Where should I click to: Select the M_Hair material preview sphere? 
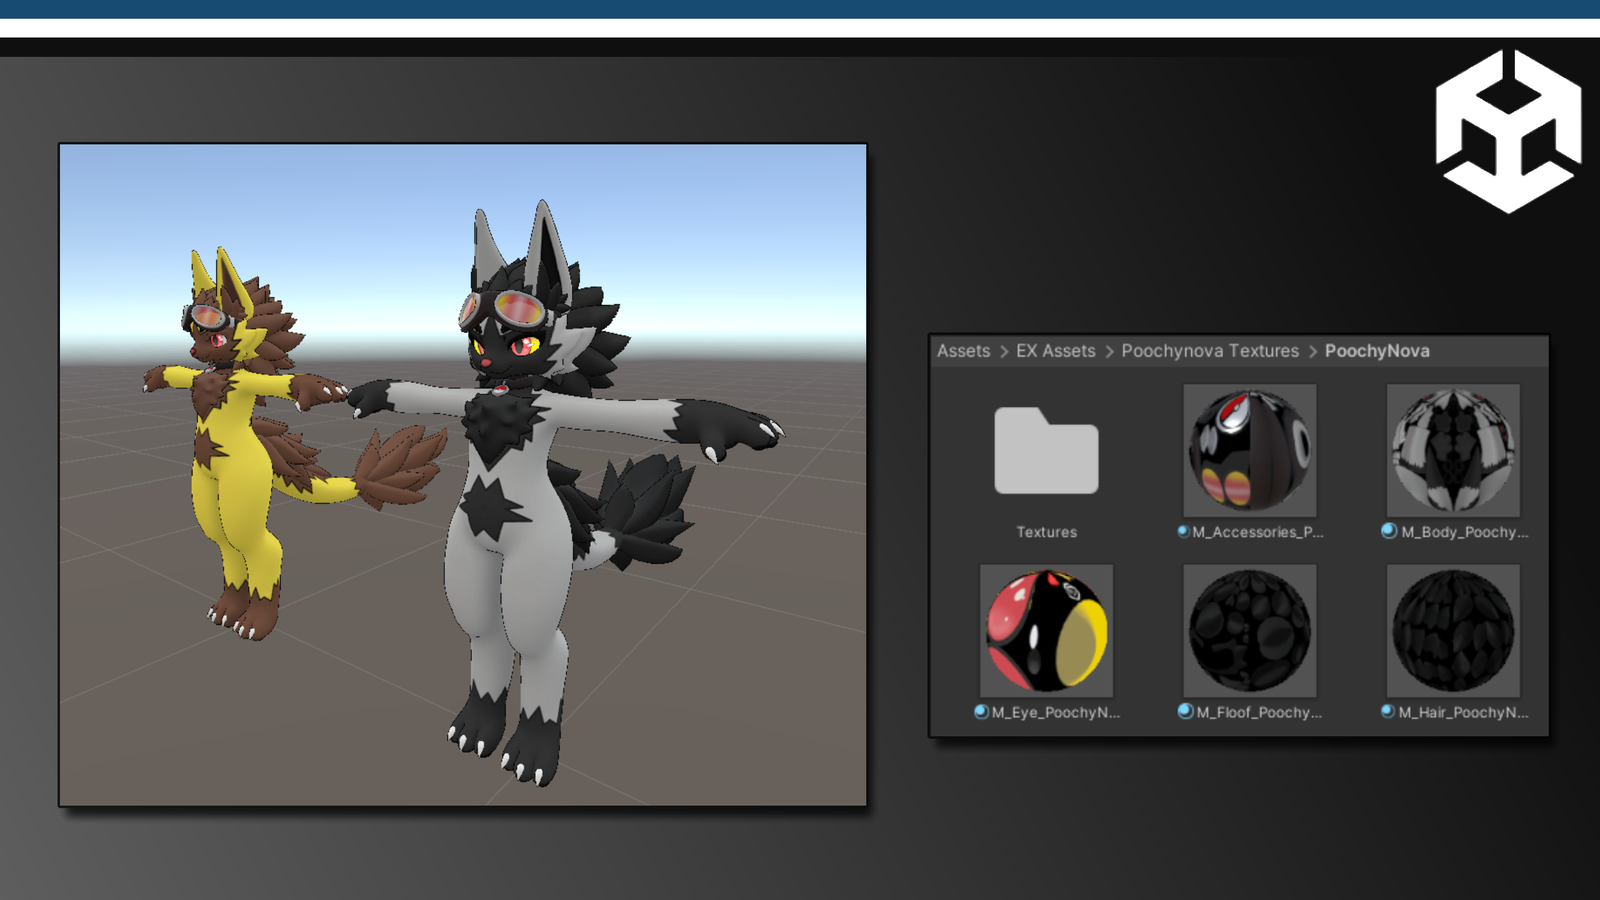click(1452, 630)
